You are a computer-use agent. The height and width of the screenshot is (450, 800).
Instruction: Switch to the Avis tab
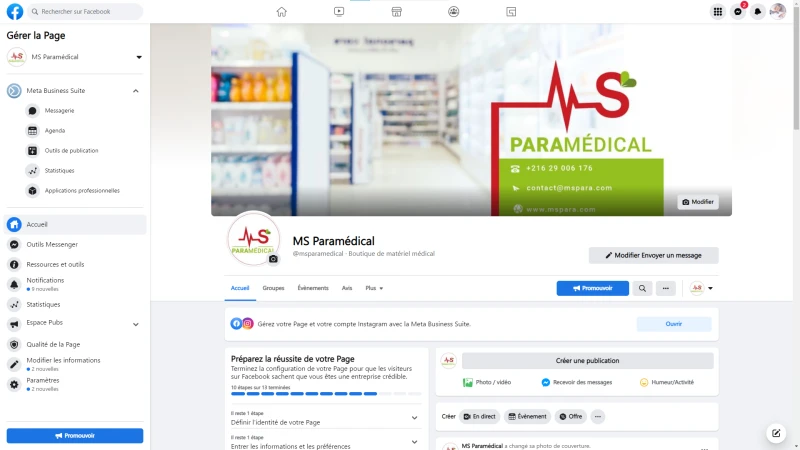tap(347, 288)
